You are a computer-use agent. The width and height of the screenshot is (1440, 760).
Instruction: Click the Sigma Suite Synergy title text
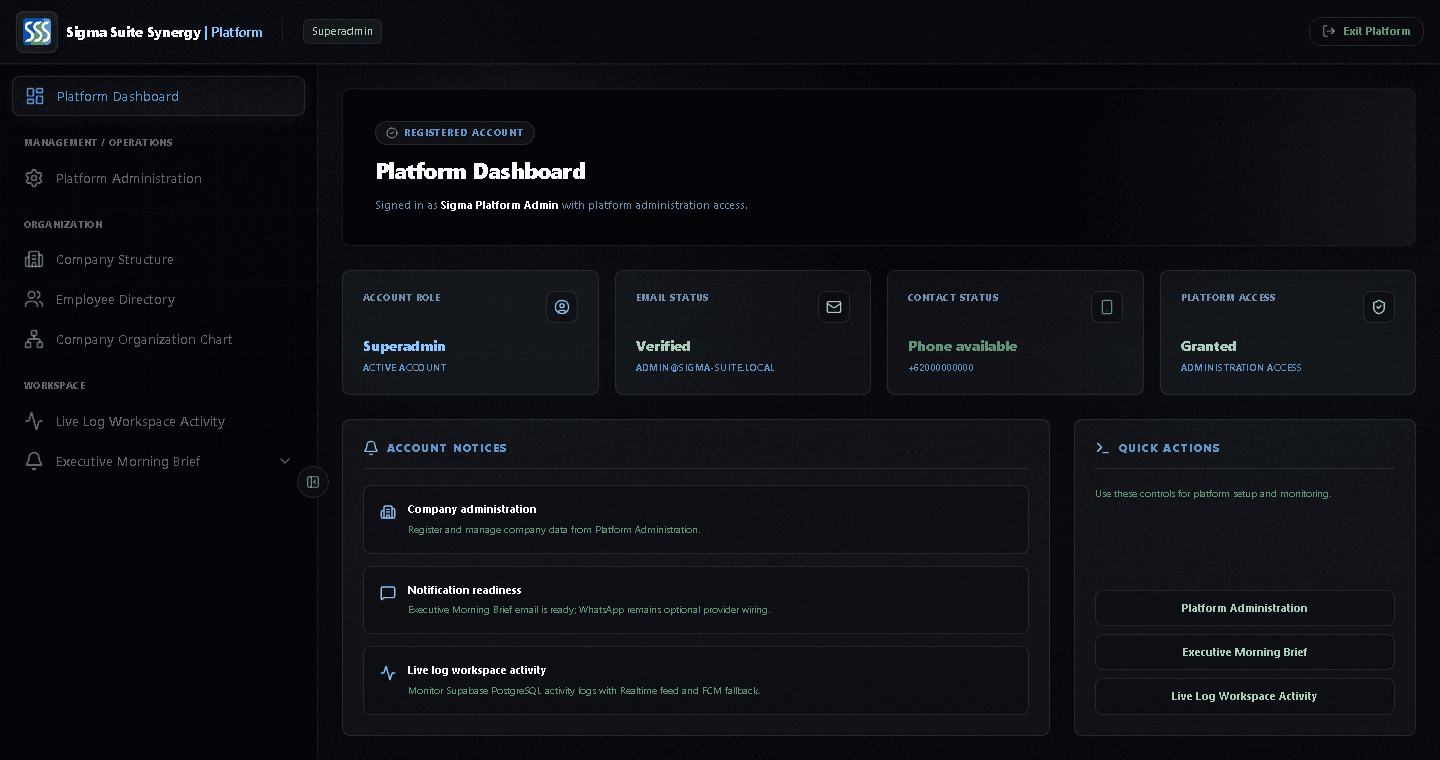133,32
